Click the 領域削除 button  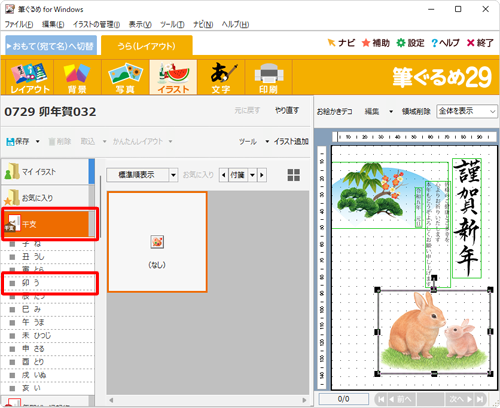coord(416,111)
